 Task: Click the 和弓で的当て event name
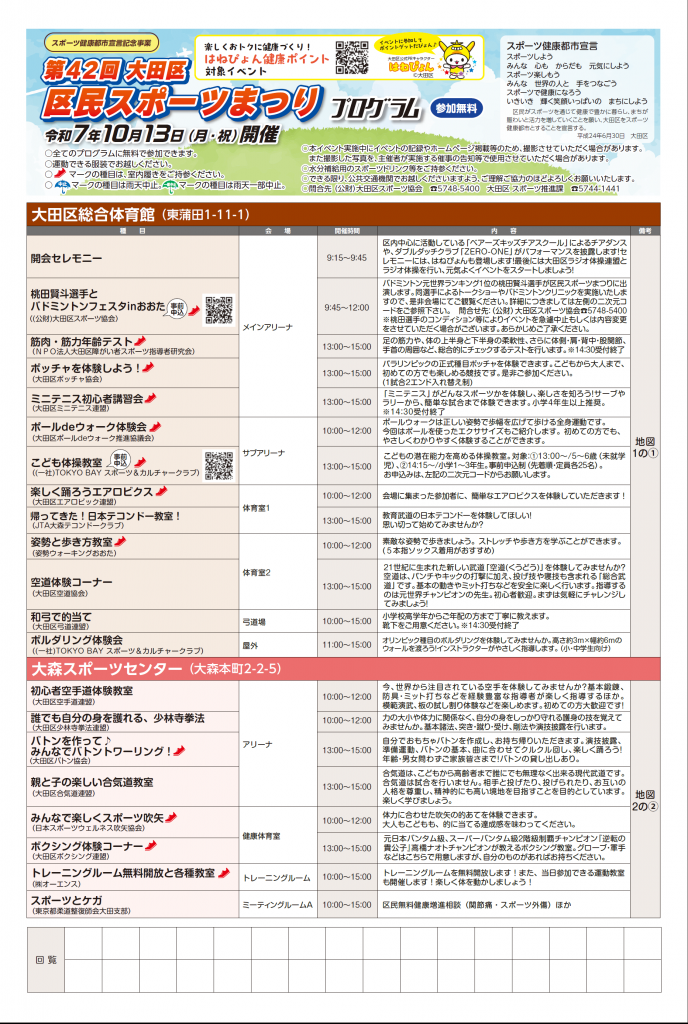[61, 616]
